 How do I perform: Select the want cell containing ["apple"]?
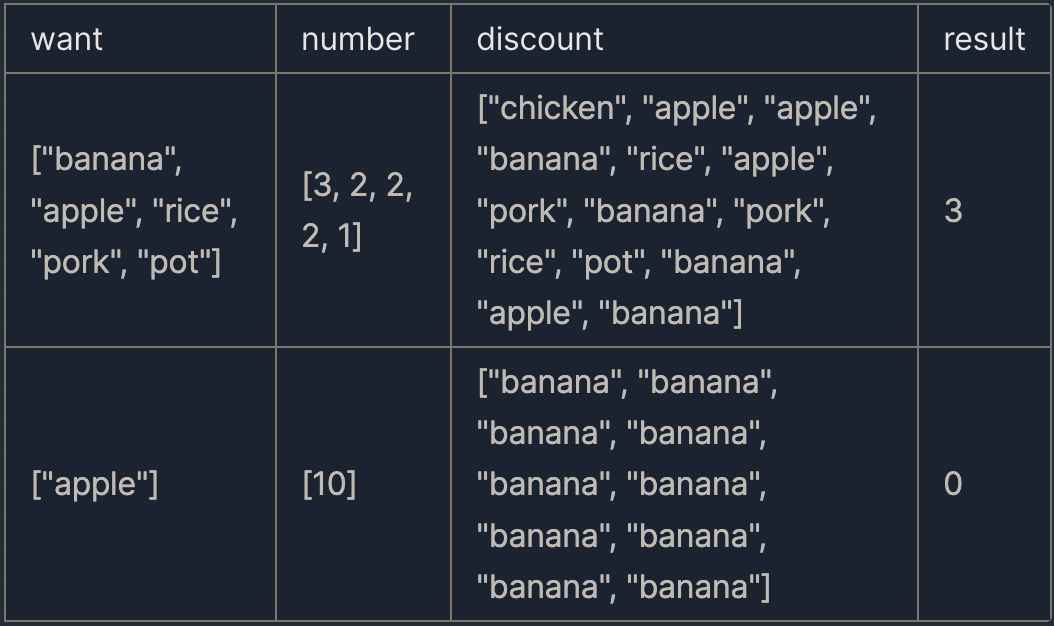tap(140, 484)
